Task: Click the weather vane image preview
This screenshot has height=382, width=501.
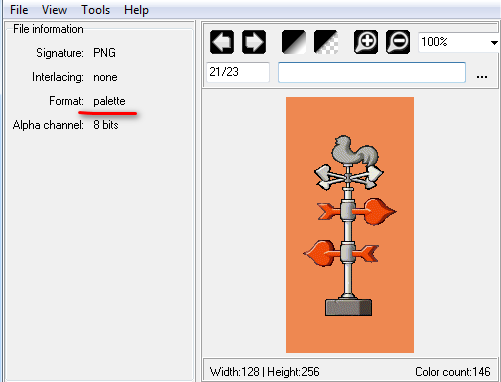Action: 350,225
